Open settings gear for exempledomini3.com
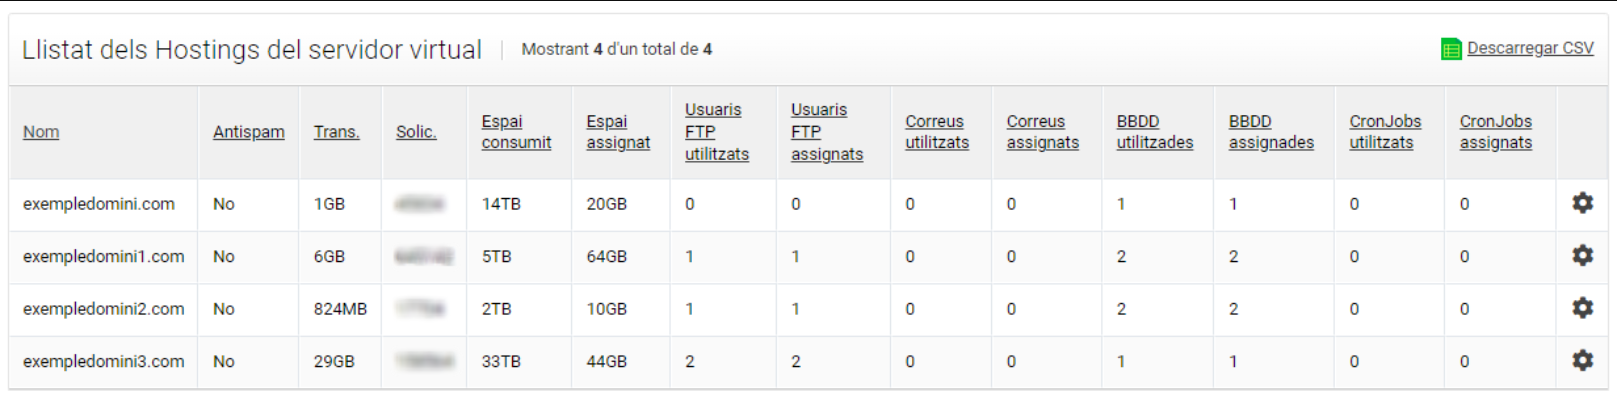The height and width of the screenshot is (398, 1617). 1582,361
